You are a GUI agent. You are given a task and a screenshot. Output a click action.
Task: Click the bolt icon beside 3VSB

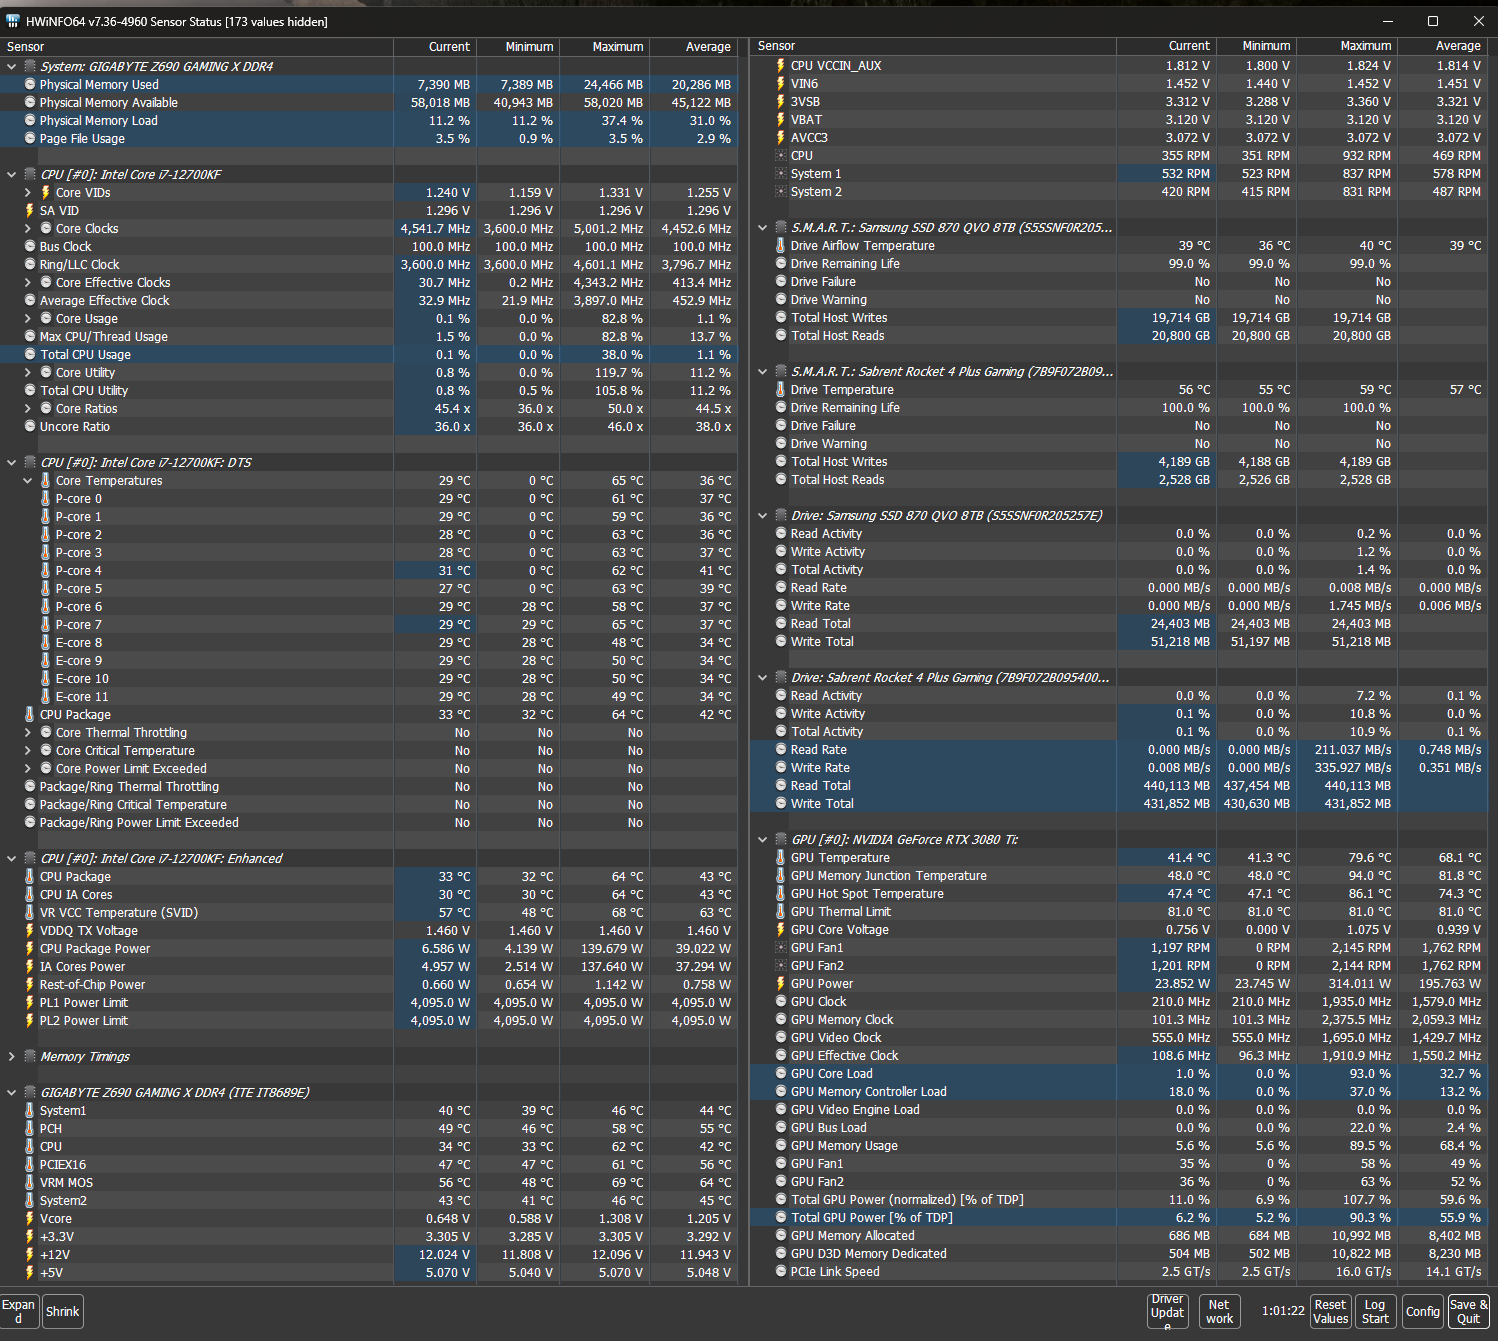coord(781,102)
